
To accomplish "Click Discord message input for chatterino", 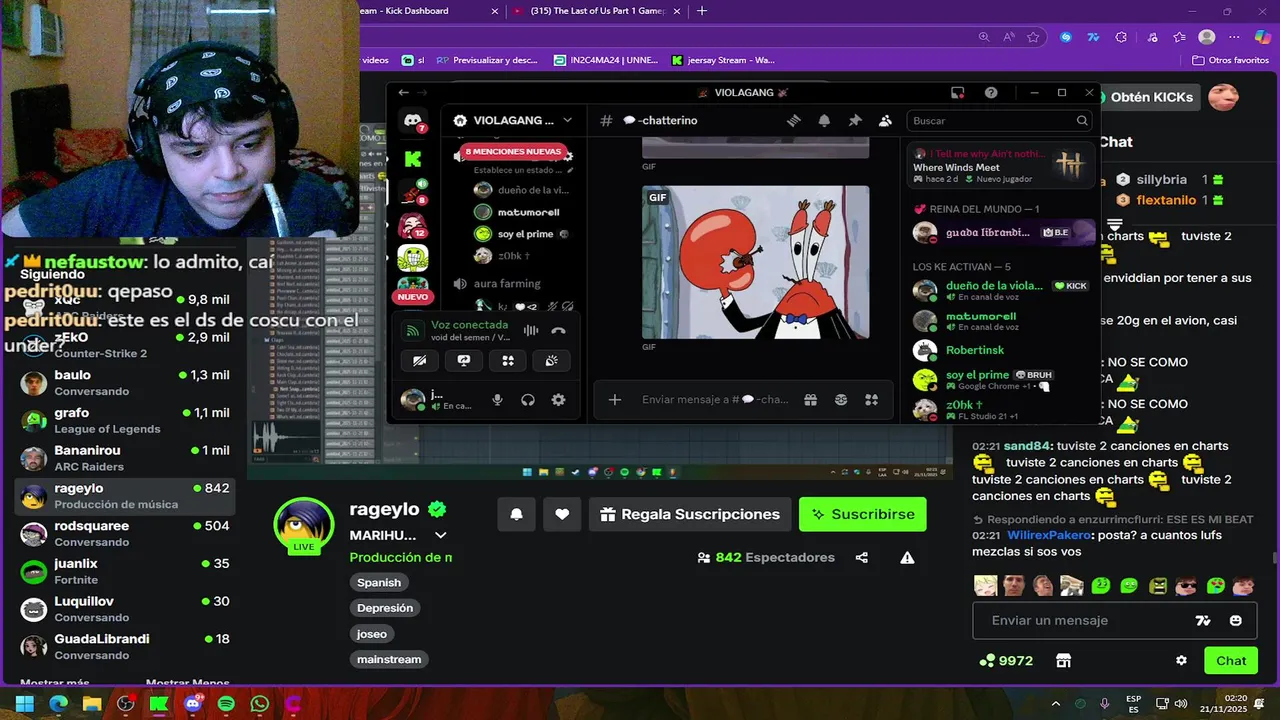I will pyautogui.click(x=715, y=399).
